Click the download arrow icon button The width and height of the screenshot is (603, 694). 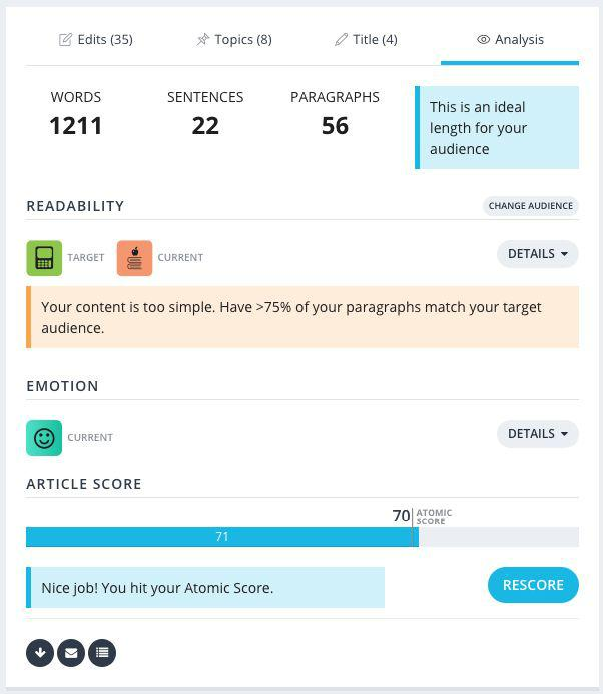40,653
